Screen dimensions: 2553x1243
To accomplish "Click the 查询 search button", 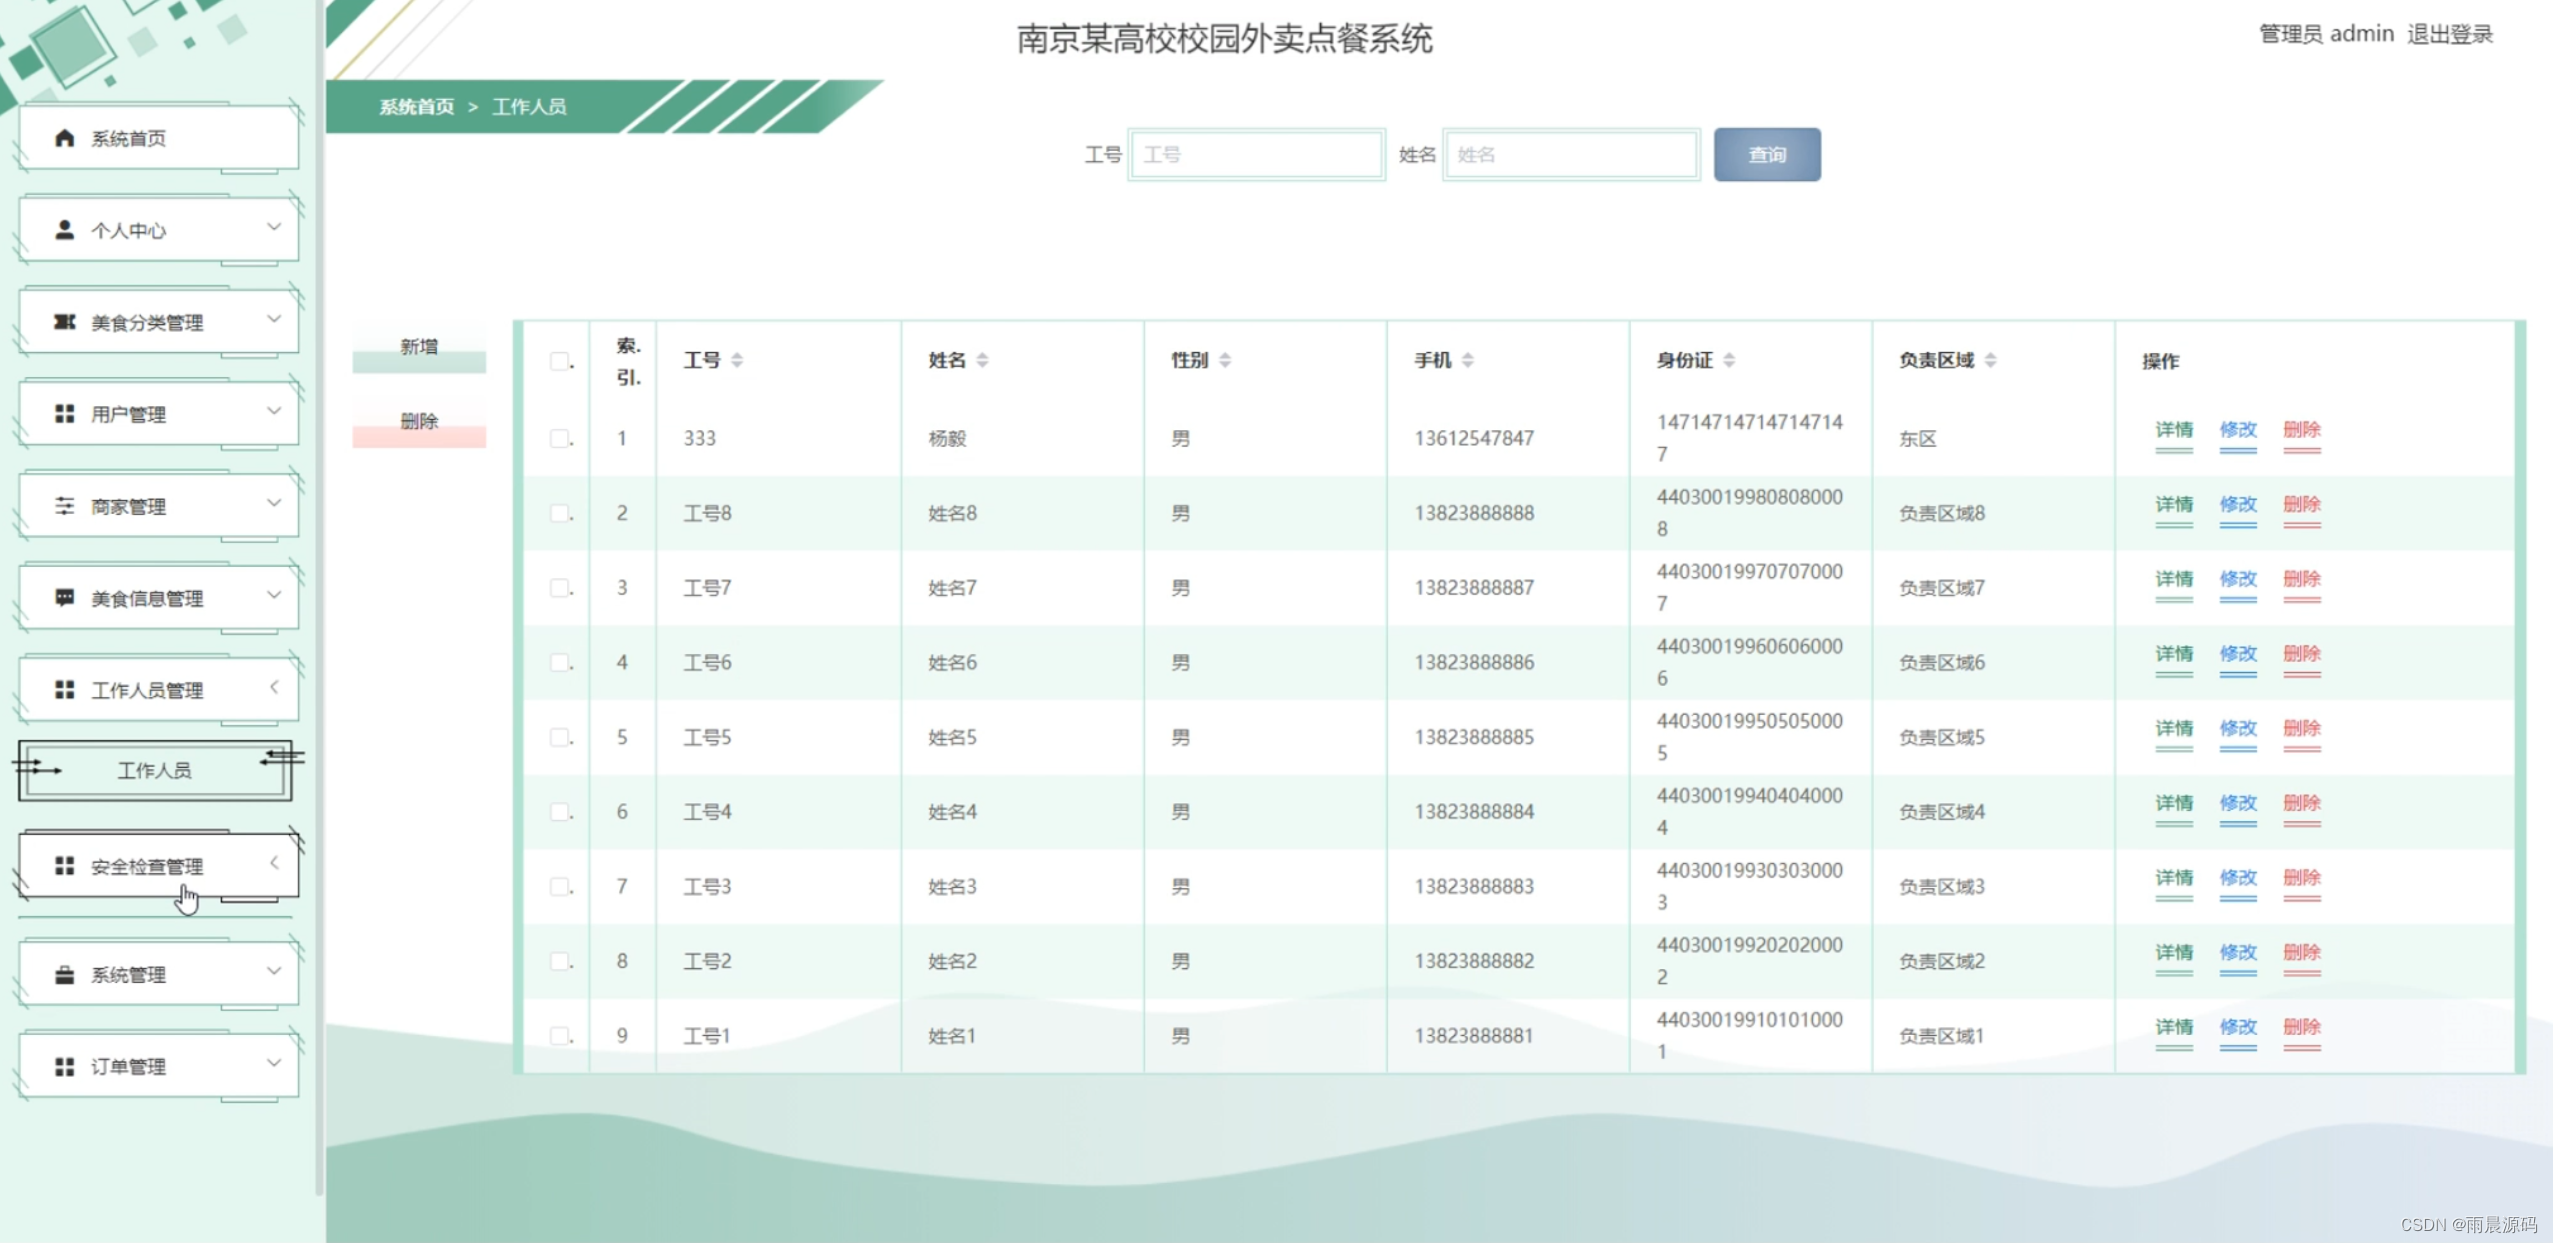I will (1767, 155).
